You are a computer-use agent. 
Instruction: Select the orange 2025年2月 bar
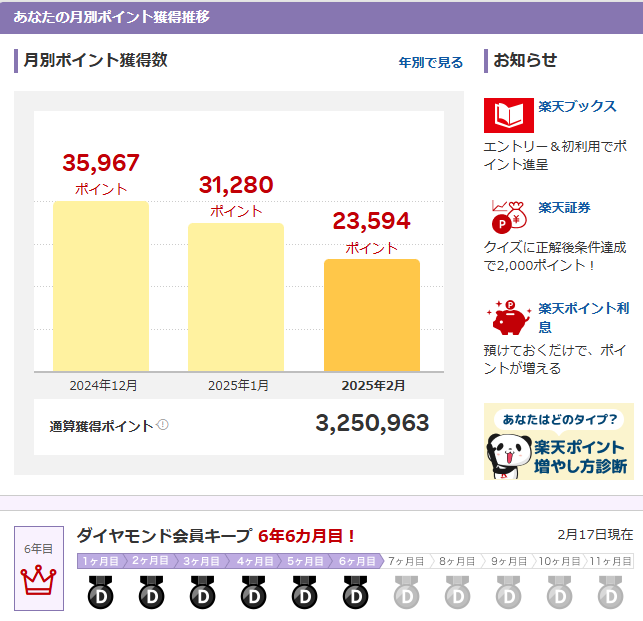pos(372,315)
